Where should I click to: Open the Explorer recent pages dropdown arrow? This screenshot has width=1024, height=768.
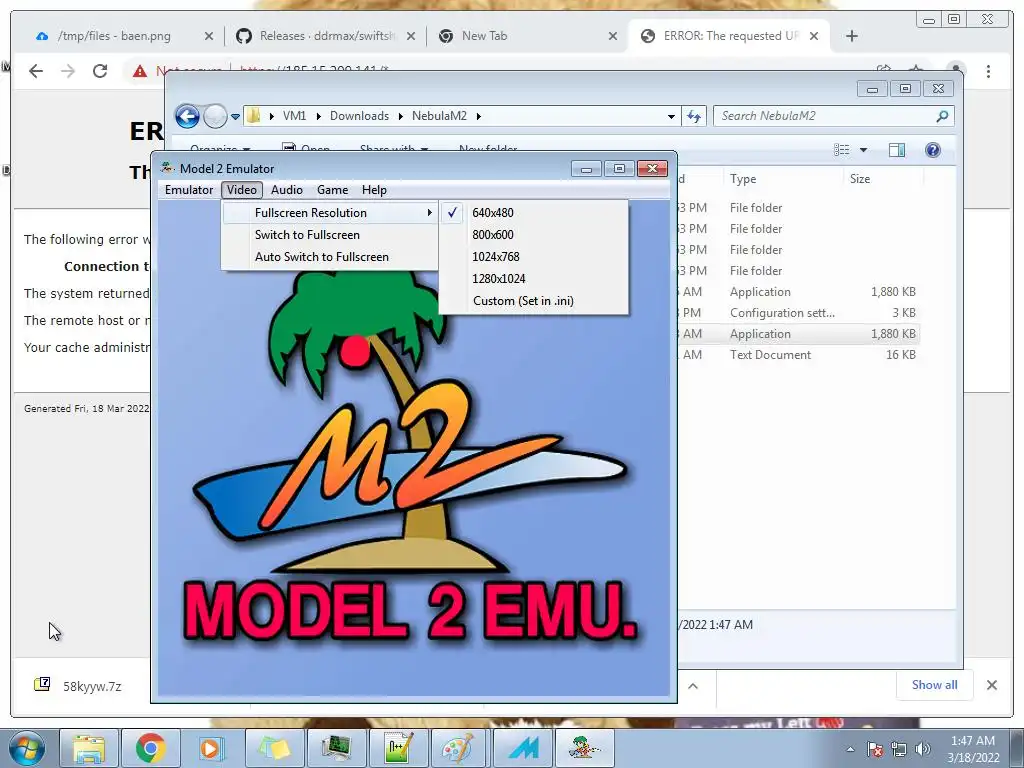[x=235, y=117]
